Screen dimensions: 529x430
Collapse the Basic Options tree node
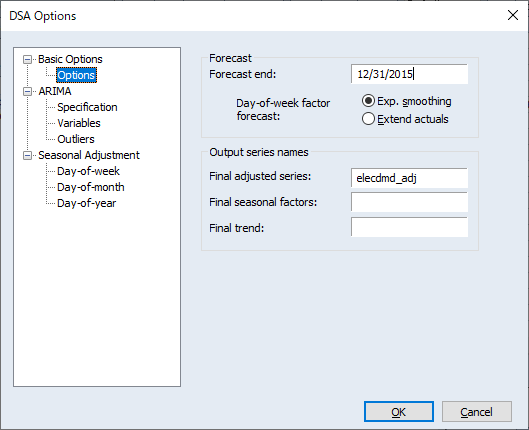click(x=27, y=60)
